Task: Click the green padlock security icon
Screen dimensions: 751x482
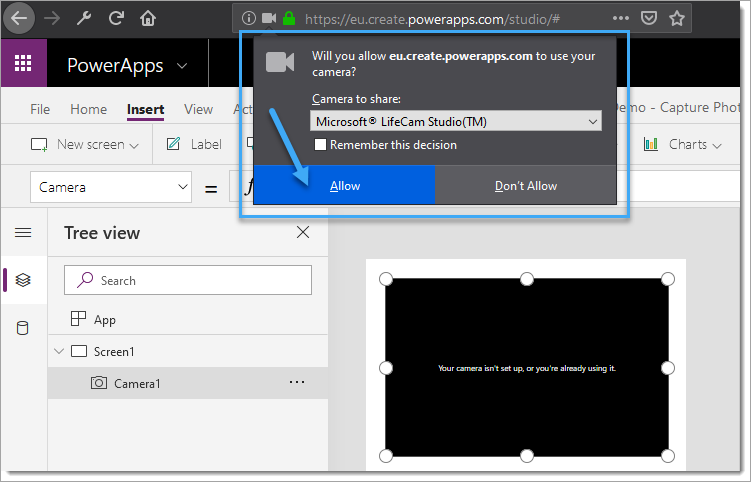Action: (289, 19)
